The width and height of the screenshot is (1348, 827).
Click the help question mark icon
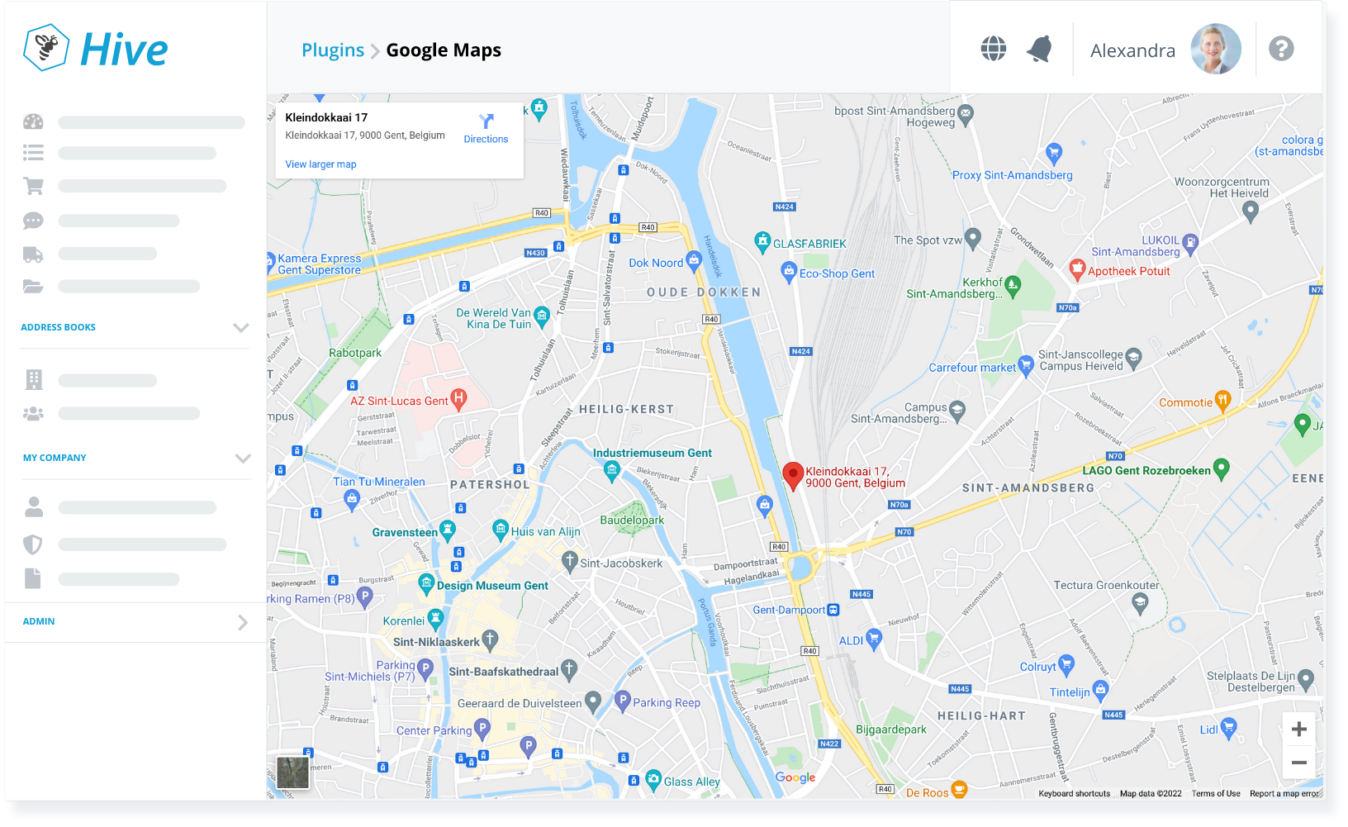[x=1281, y=49]
